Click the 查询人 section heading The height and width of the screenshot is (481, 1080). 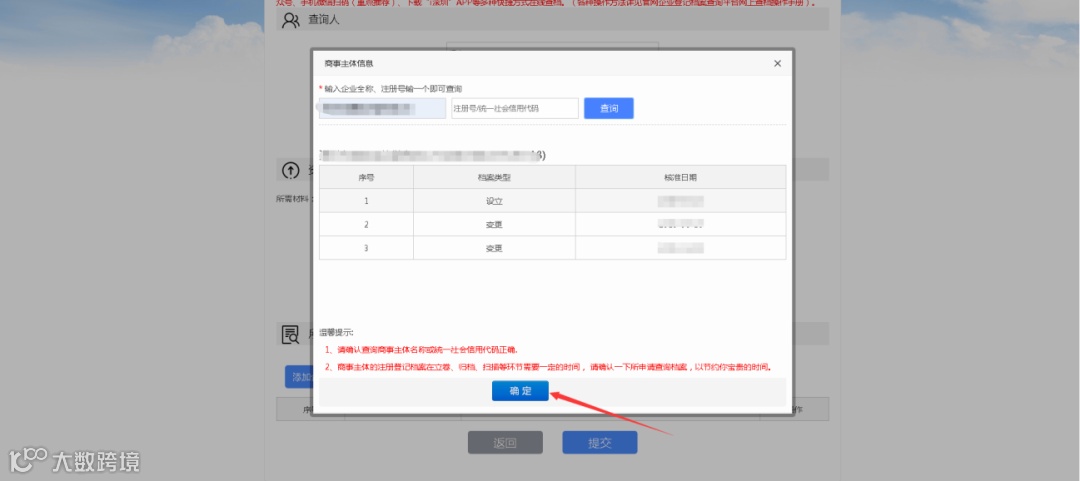[x=324, y=19]
